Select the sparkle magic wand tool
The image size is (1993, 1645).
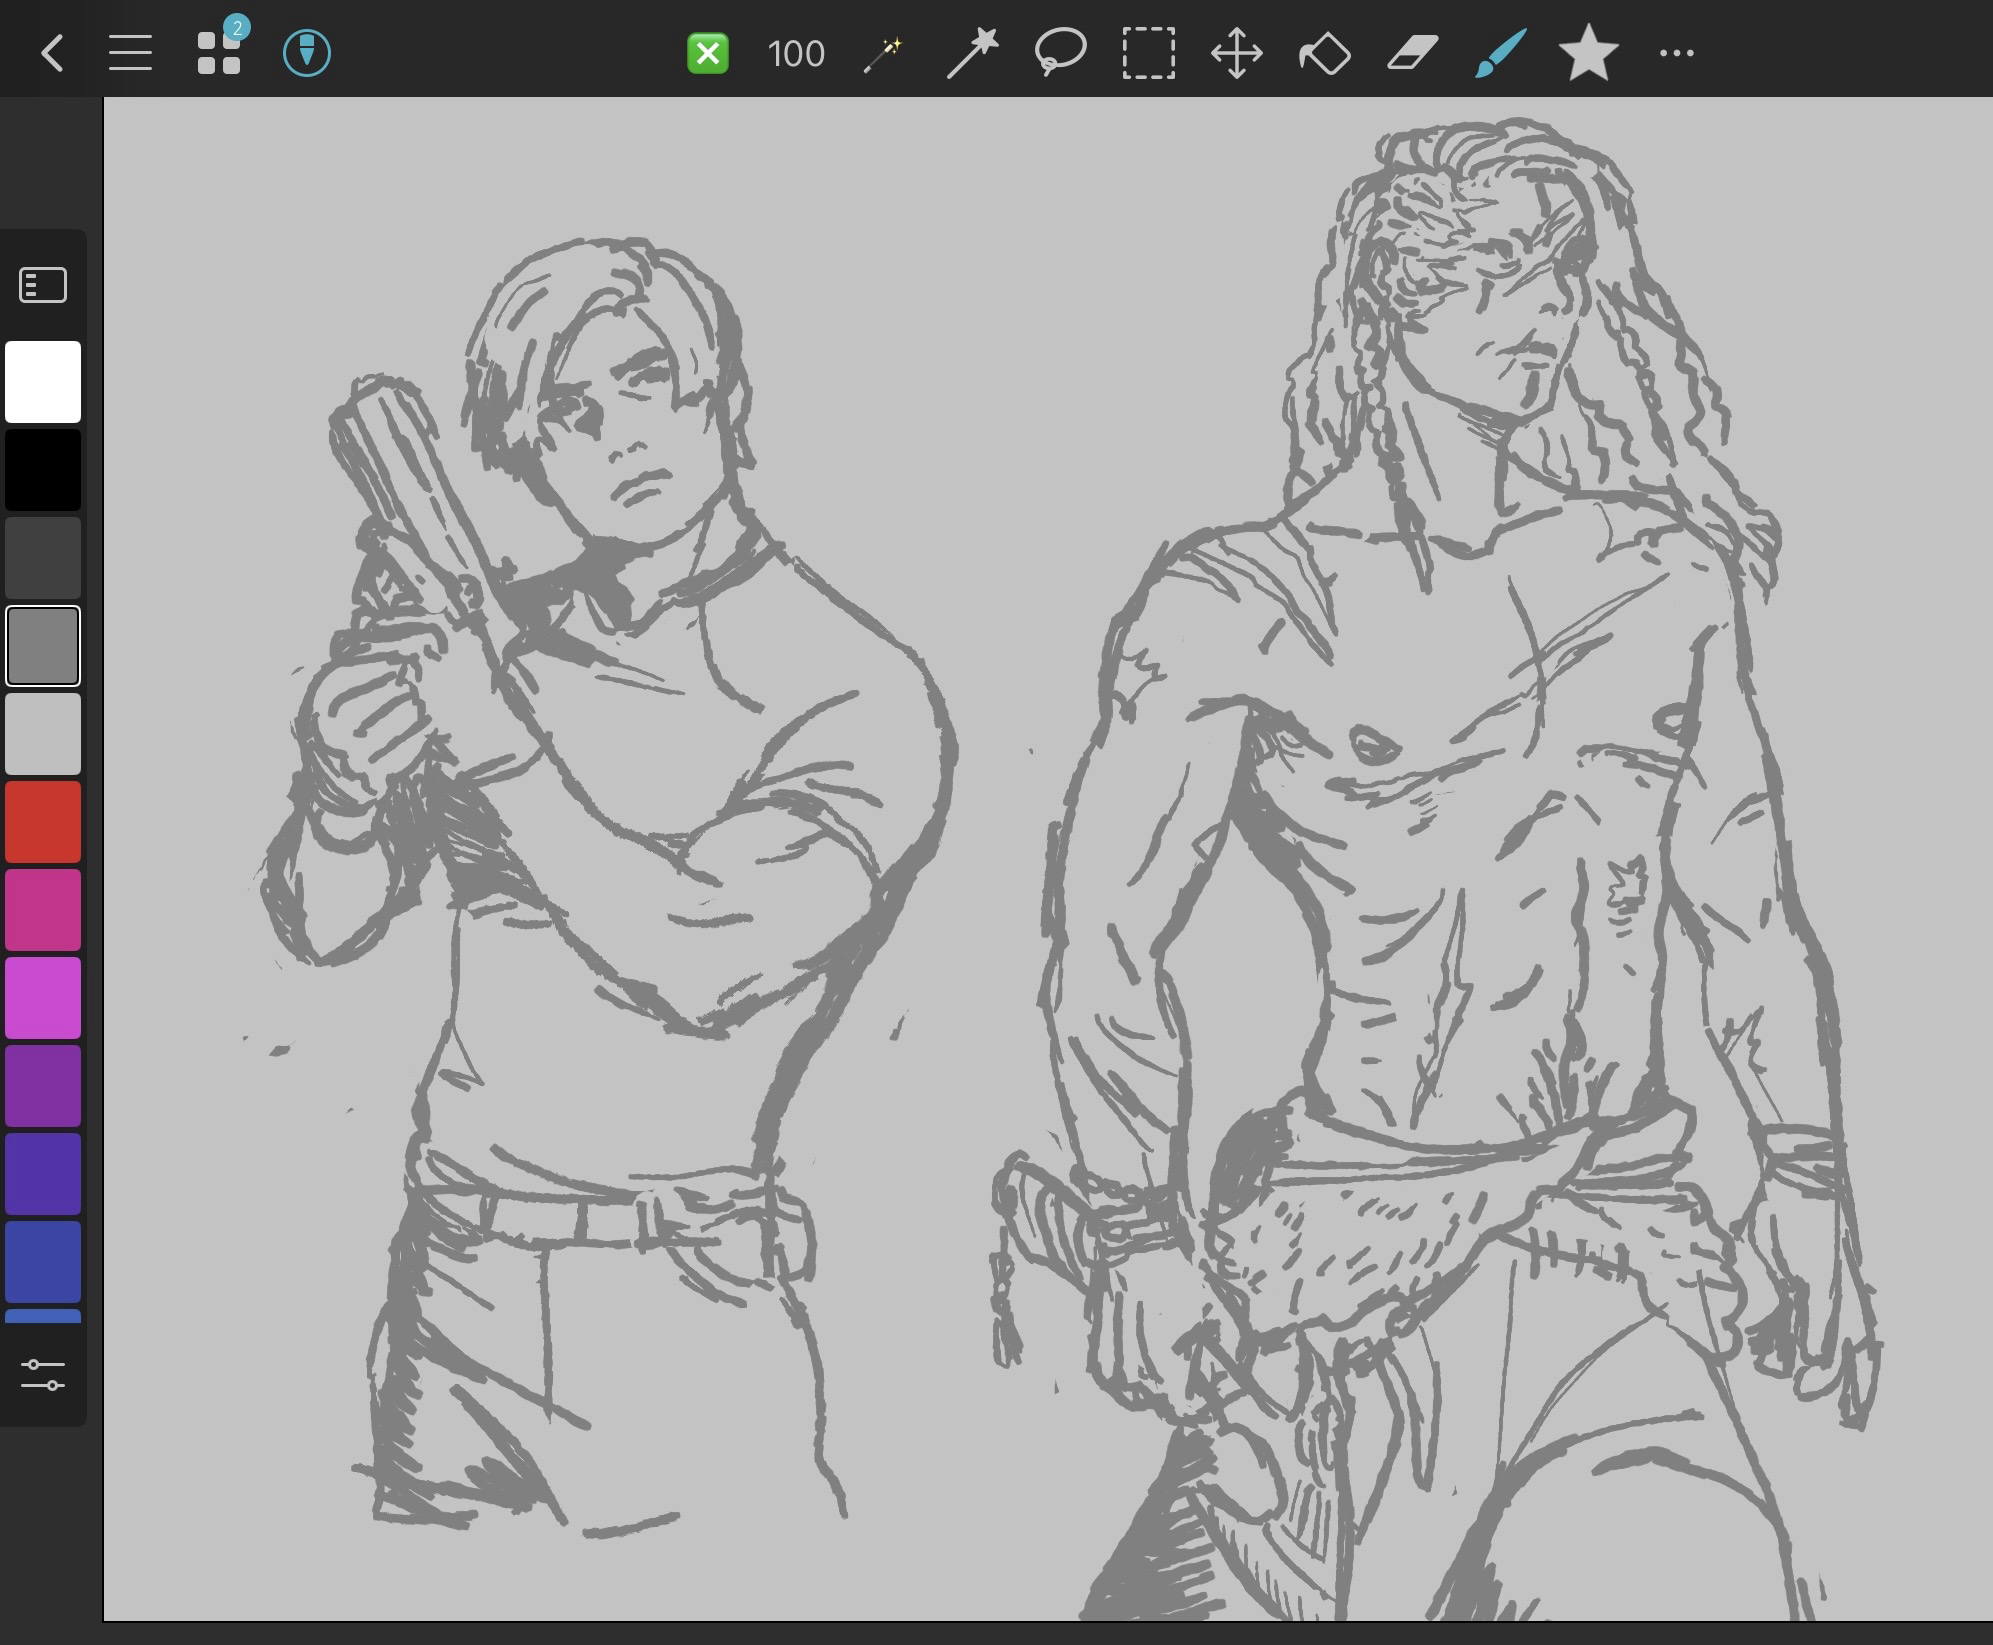tap(883, 53)
